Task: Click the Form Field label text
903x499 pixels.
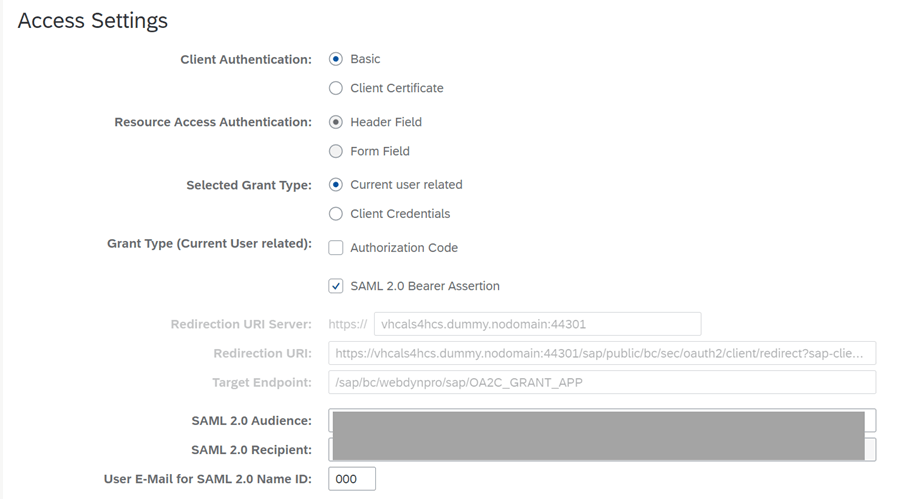Action: [380, 151]
